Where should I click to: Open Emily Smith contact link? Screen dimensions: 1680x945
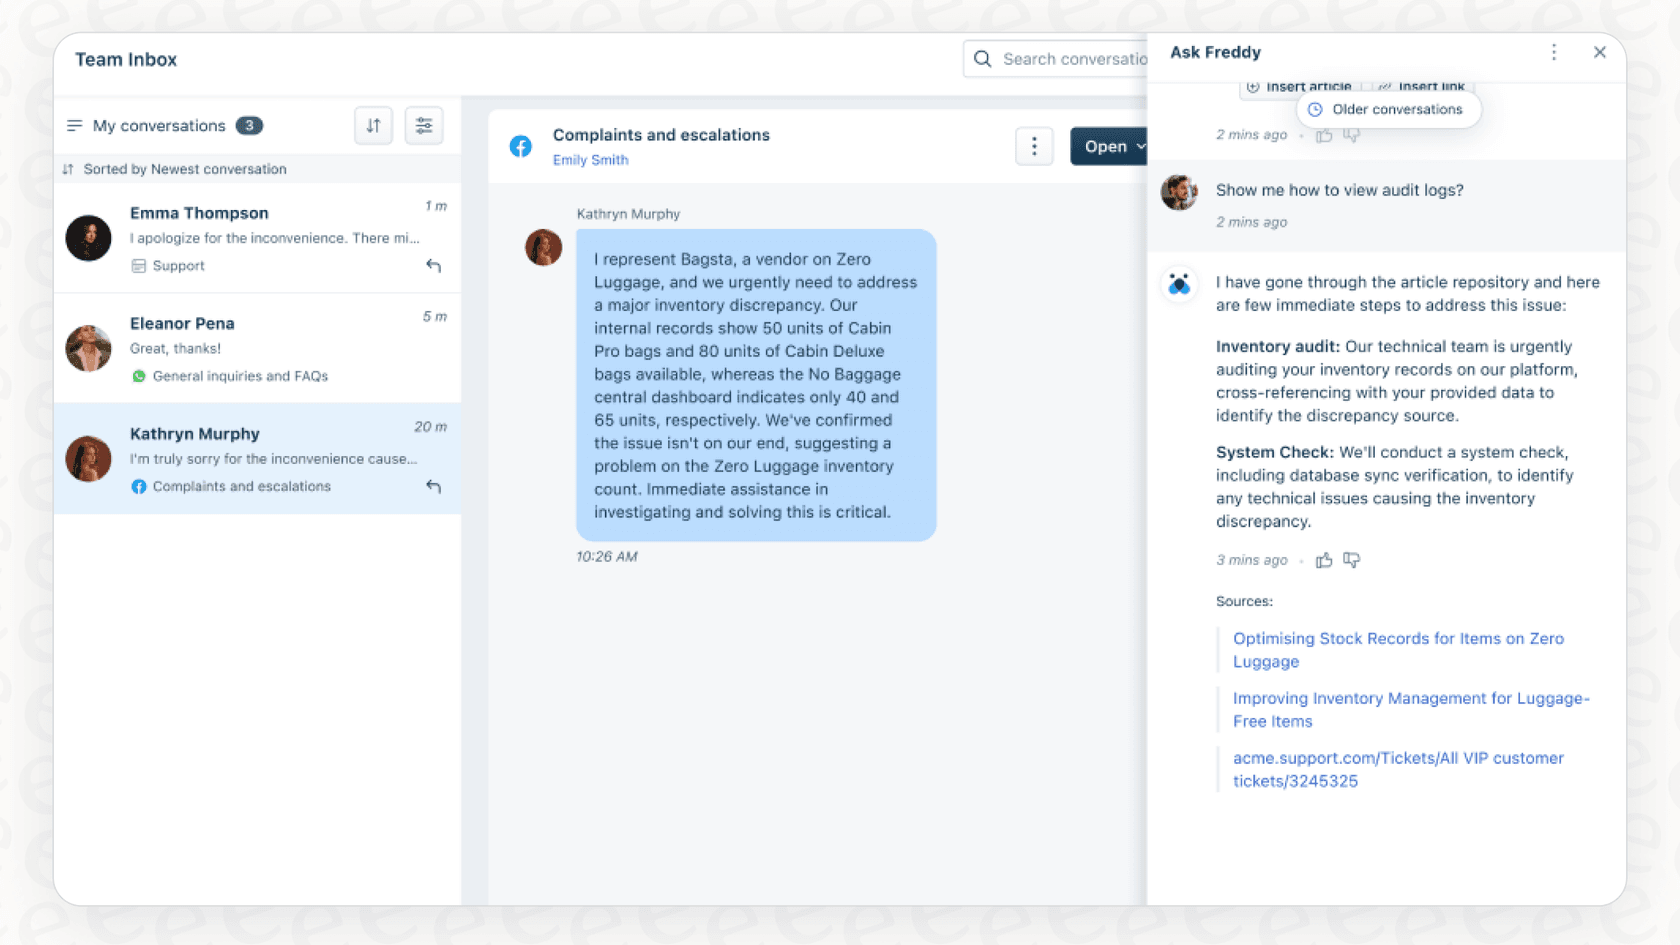590,160
